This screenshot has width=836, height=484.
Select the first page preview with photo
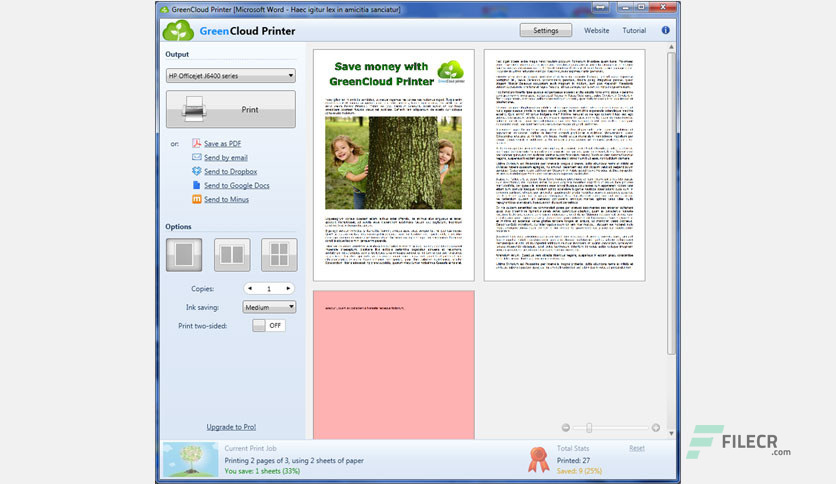coord(393,165)
